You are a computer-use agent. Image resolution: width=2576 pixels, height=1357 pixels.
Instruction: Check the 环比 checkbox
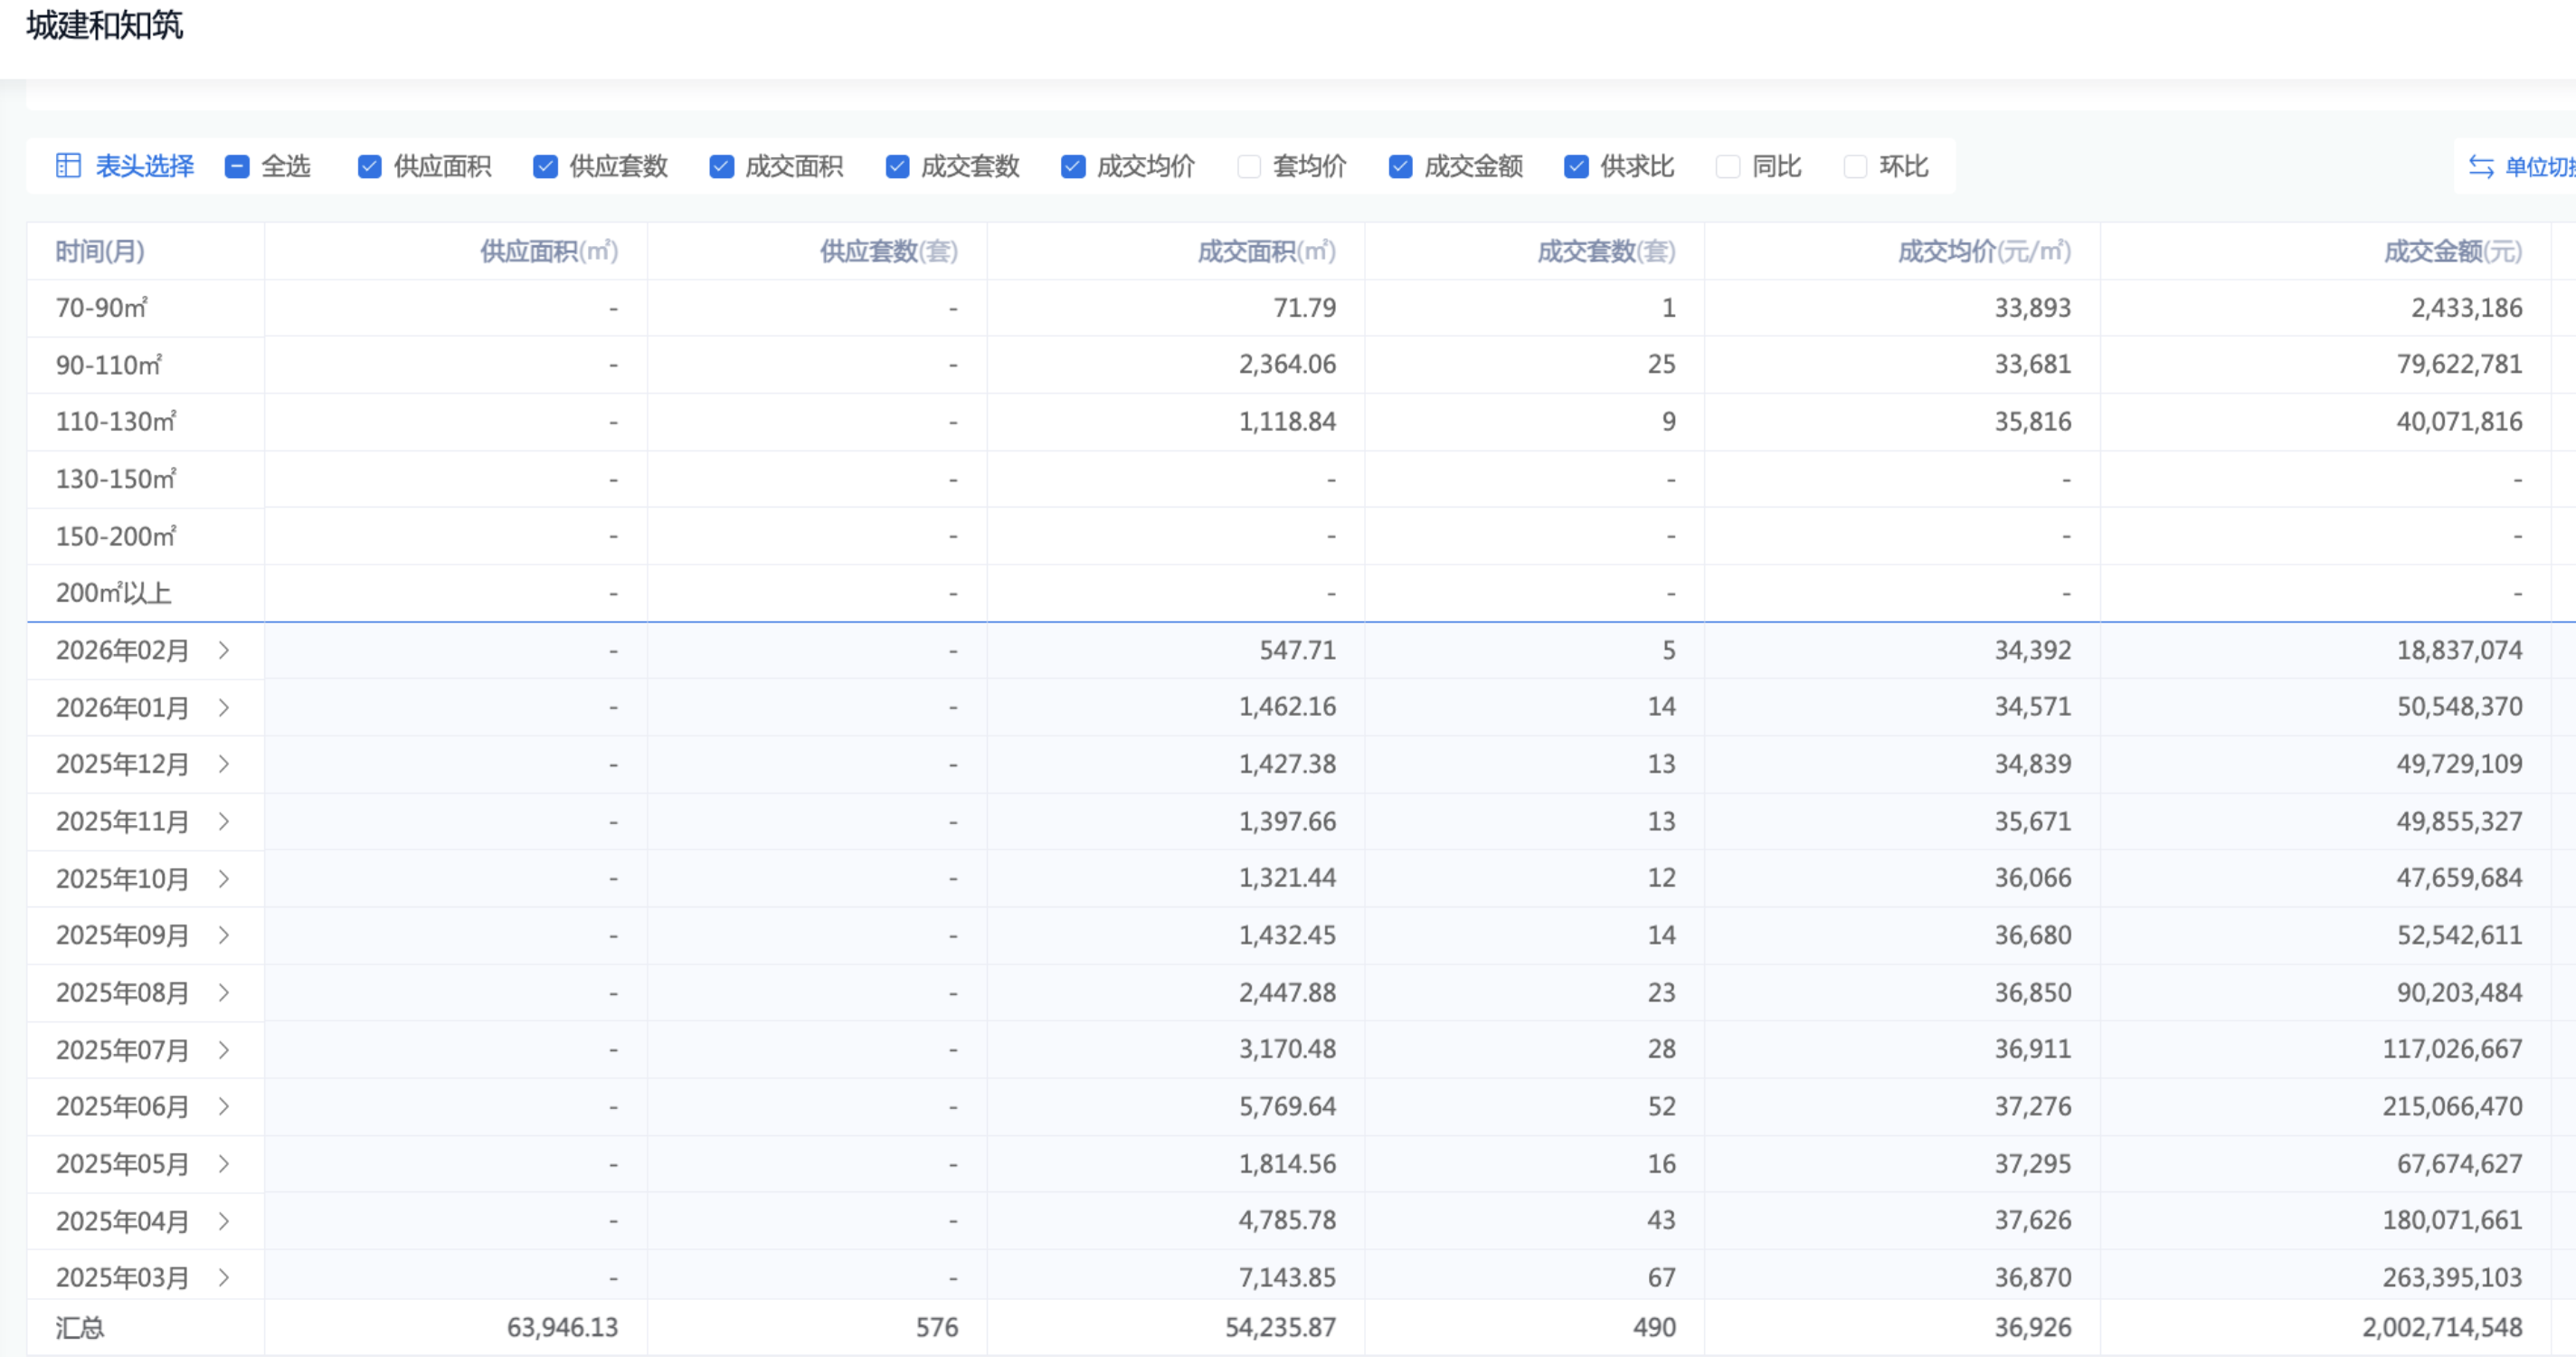1855,166
